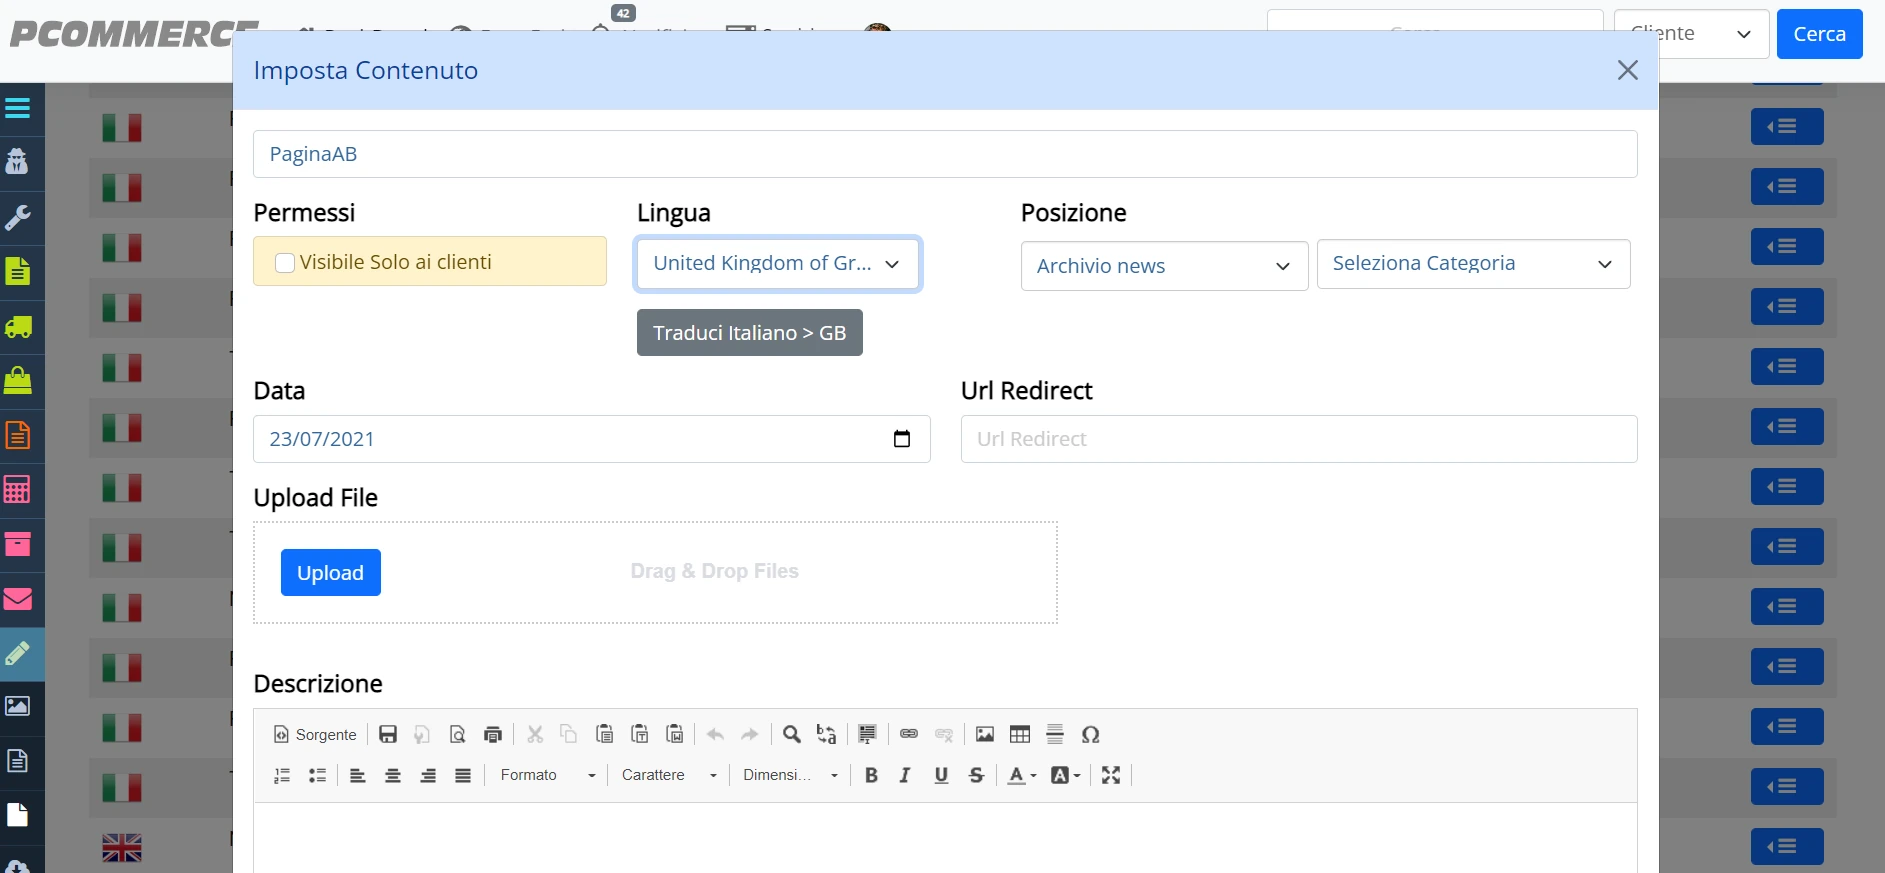Toggle bold formatting
The image size is (1885, 873).
[871, 775]
